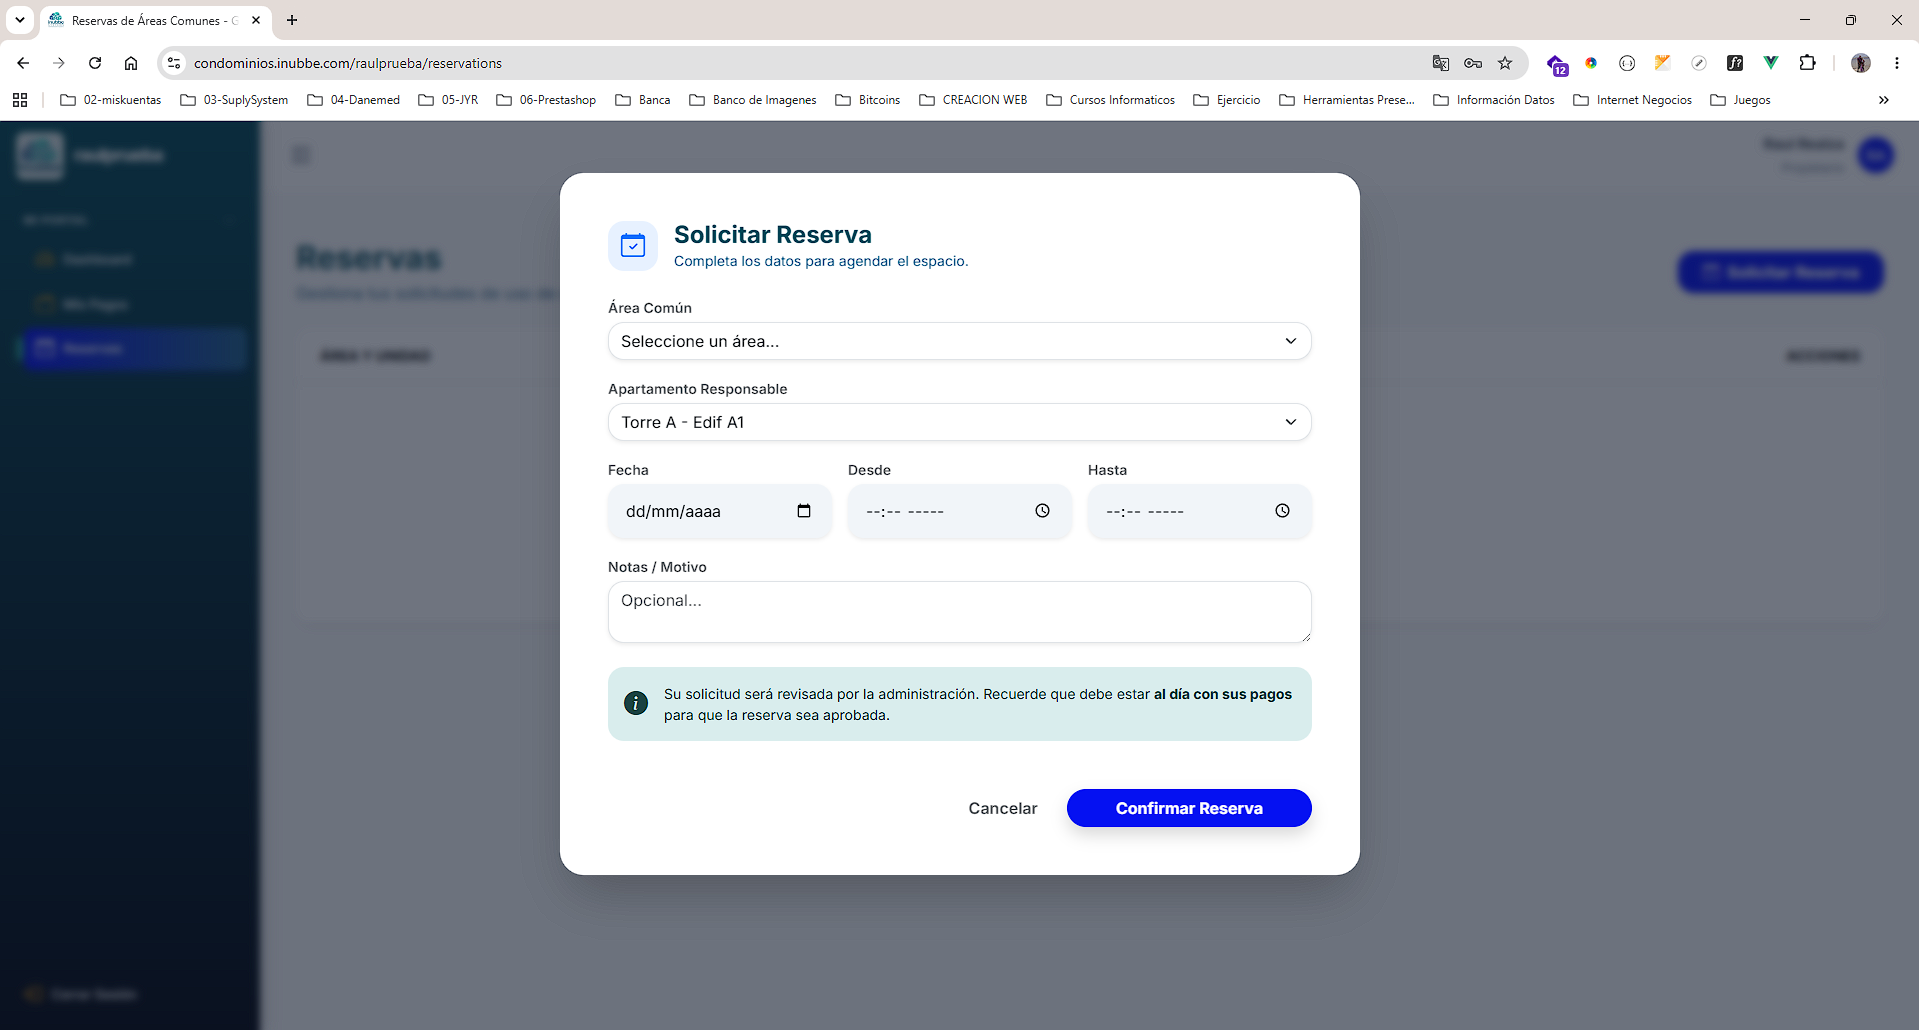Reload the page
Image resolution: width=1919 pixels, height=1030 pixels.
pyautogui.click(x=95, y=63)
